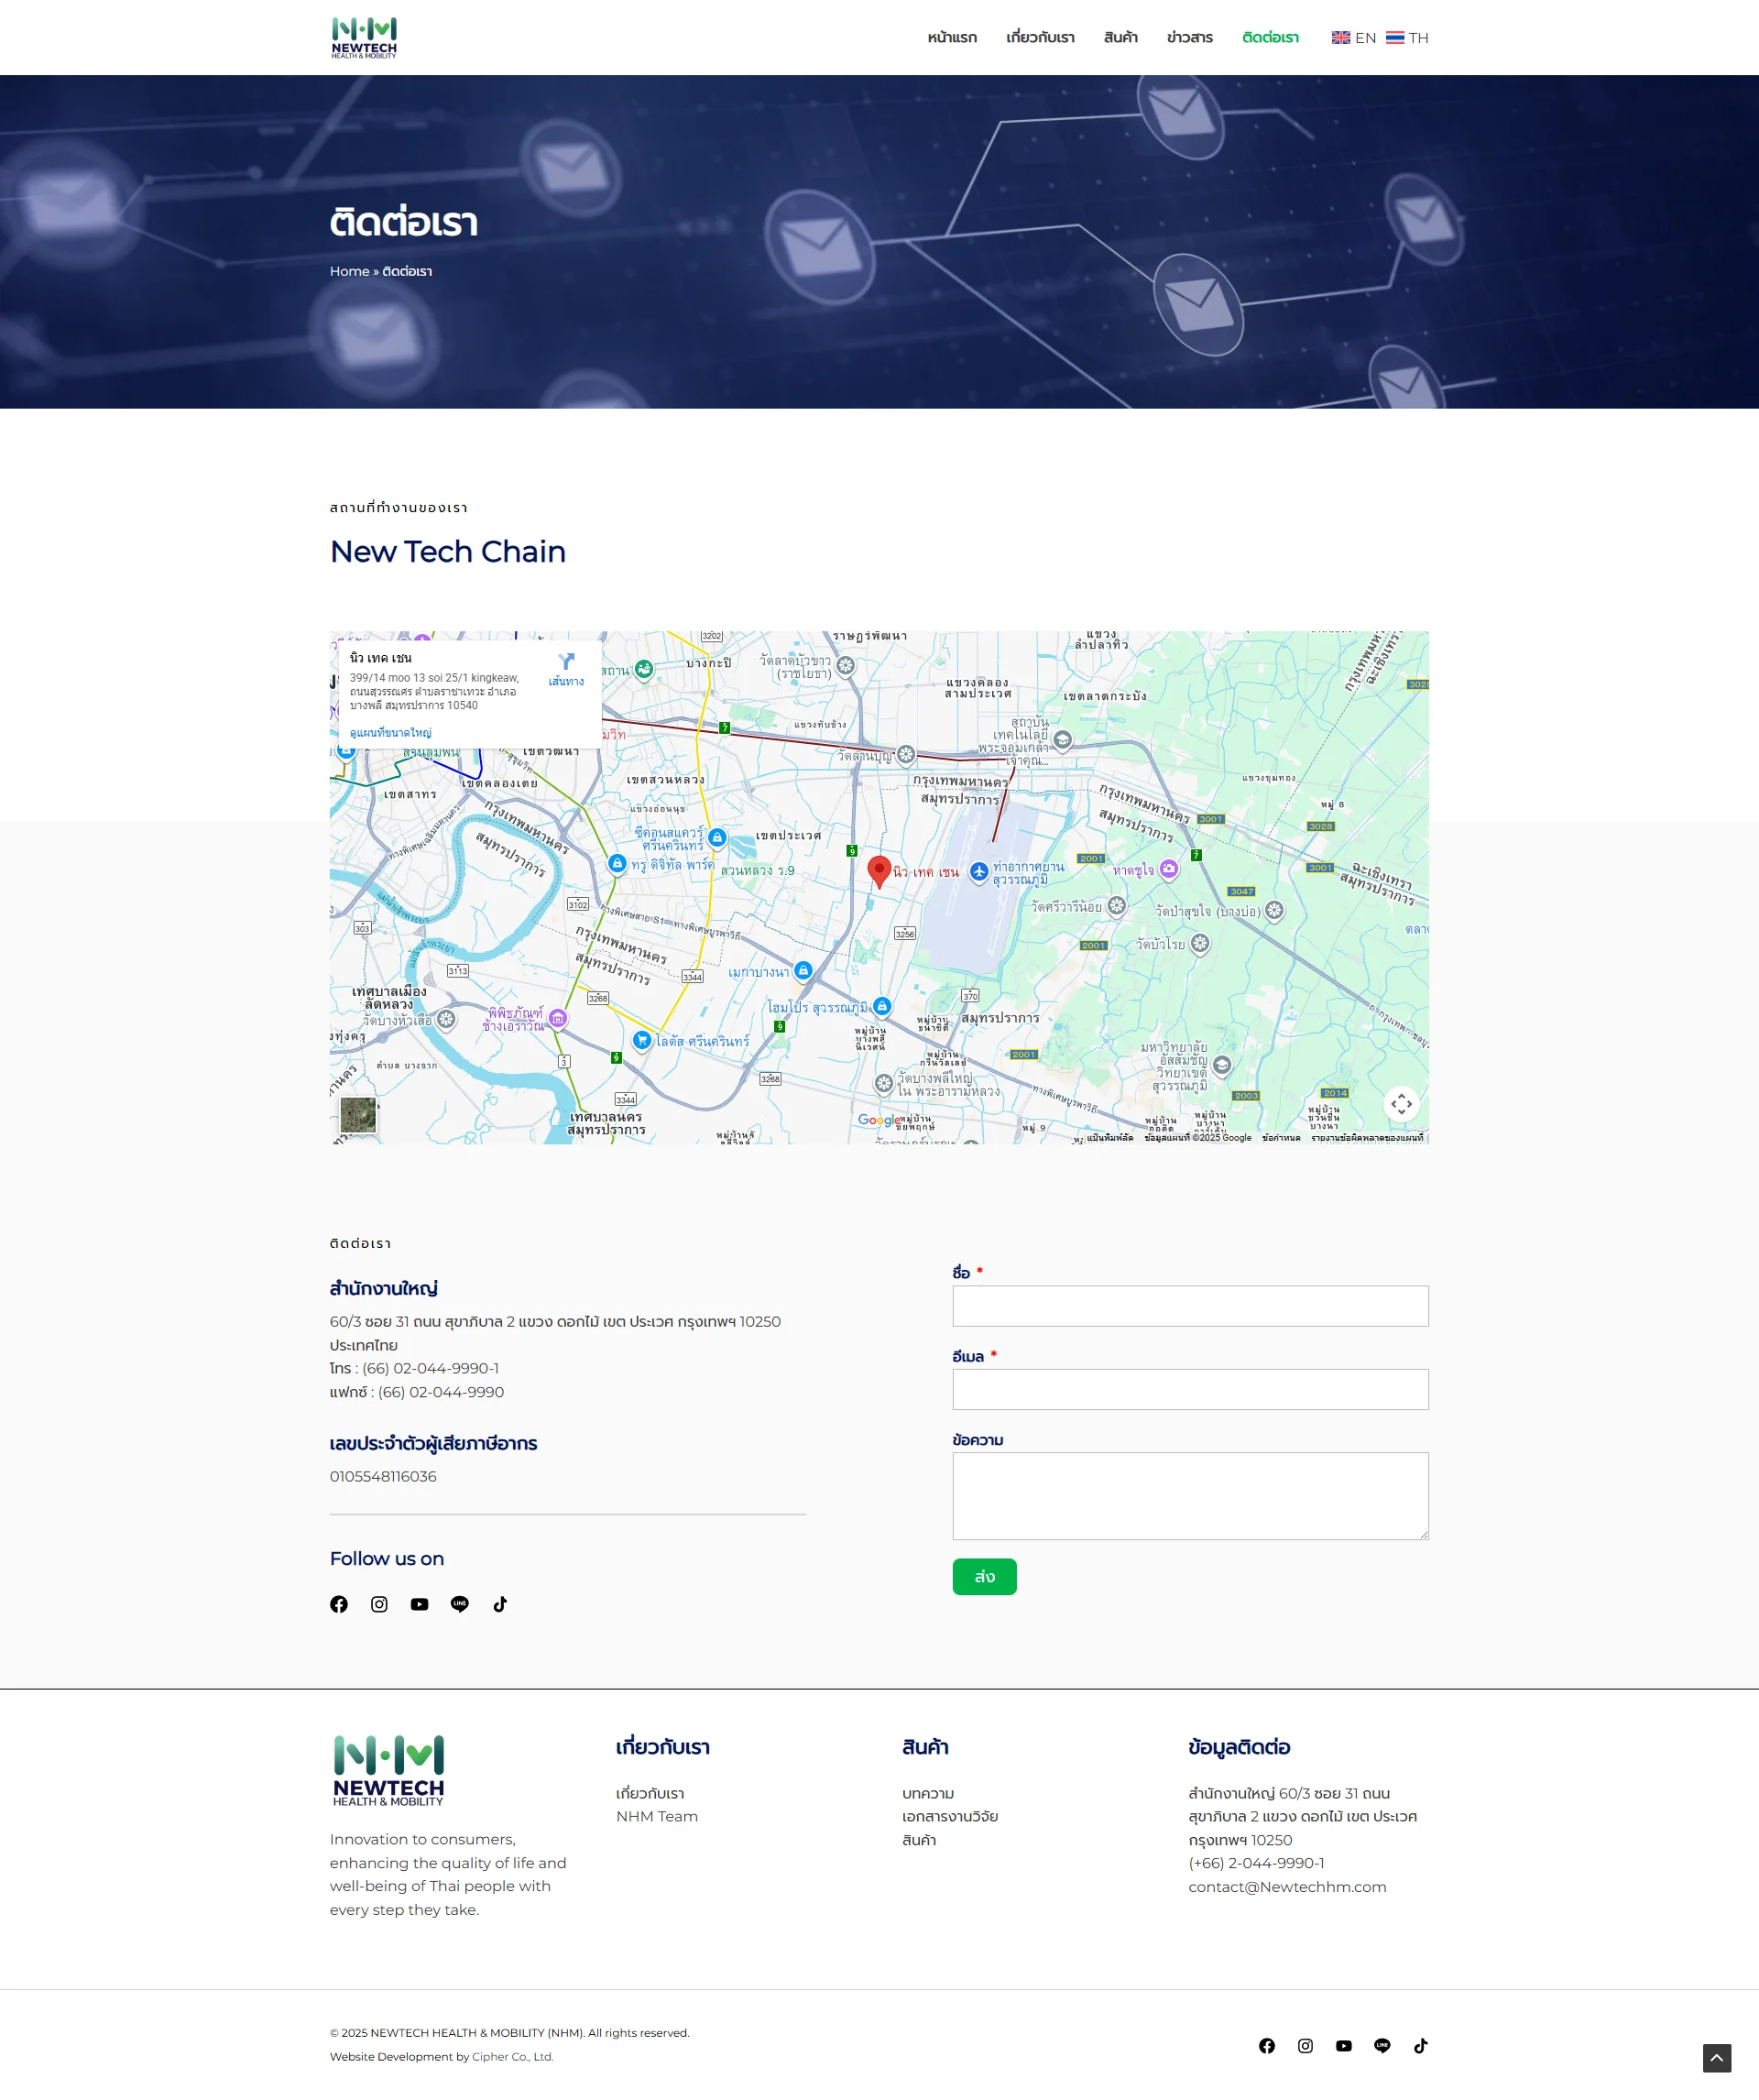Open the footer TikTok icon
Screen dimensions: 1759x2100
1420,2045
